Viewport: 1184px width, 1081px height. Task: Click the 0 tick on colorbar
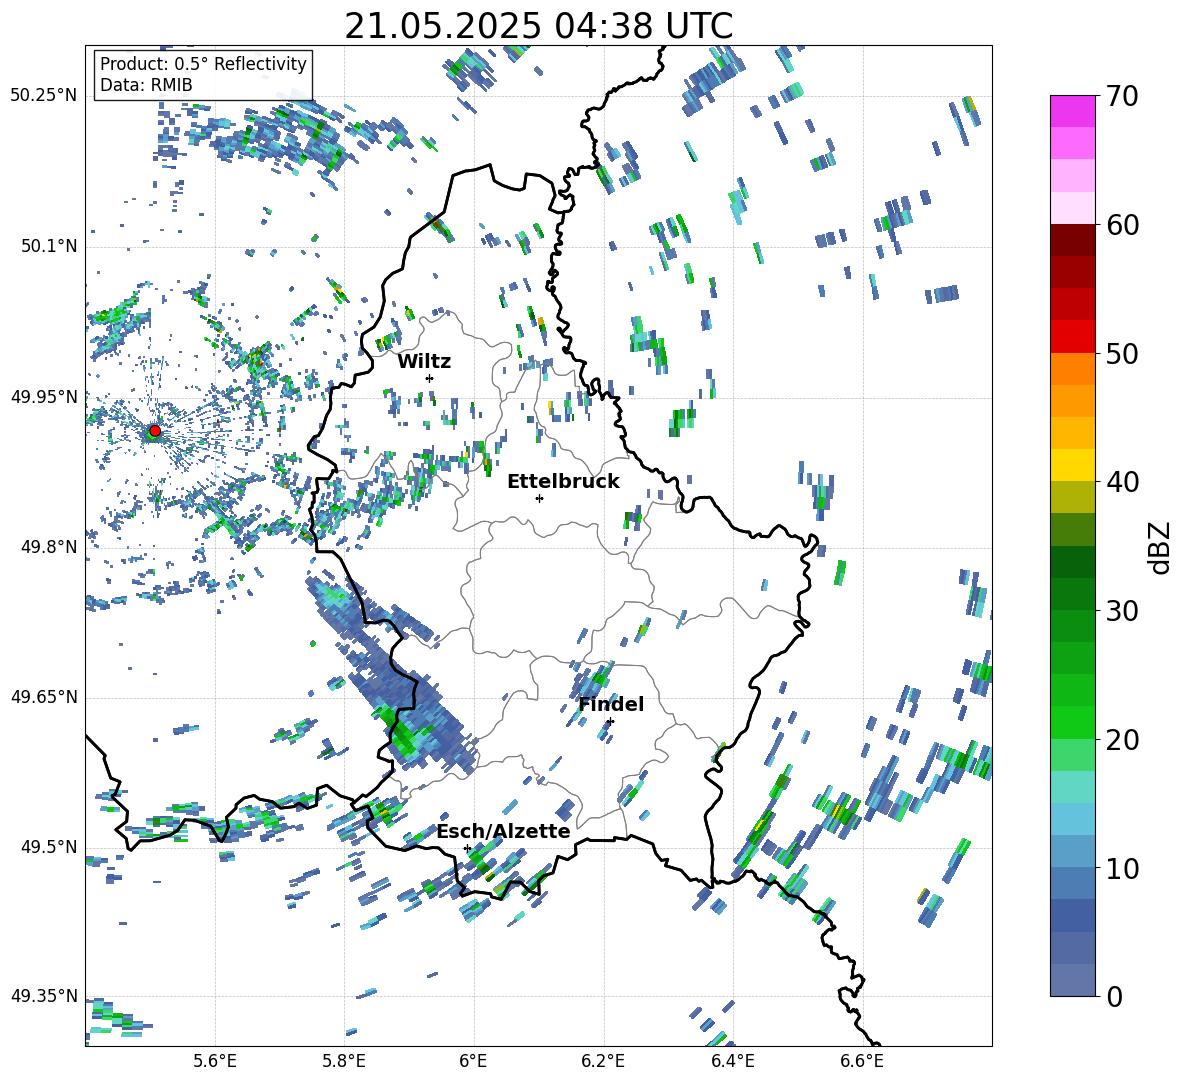[1114, 996]
